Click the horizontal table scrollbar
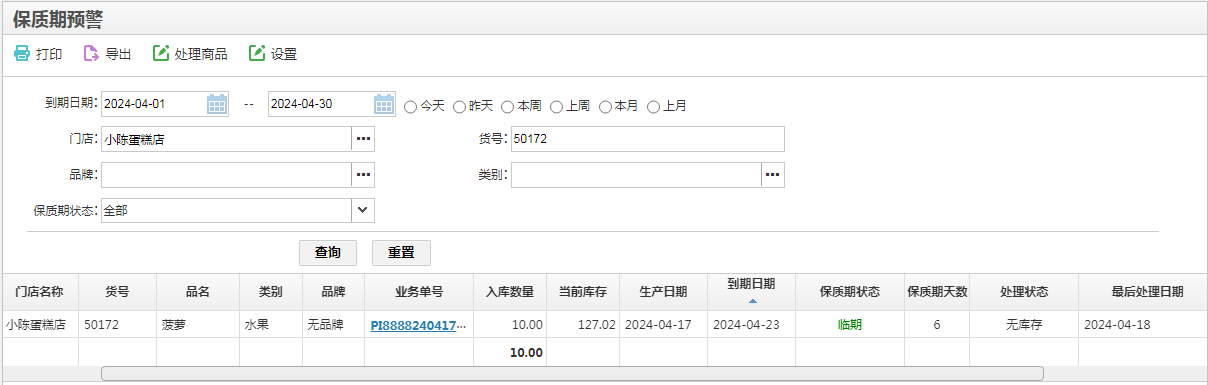The height and width of the screenshot is (385, 1208). (572, 373)
